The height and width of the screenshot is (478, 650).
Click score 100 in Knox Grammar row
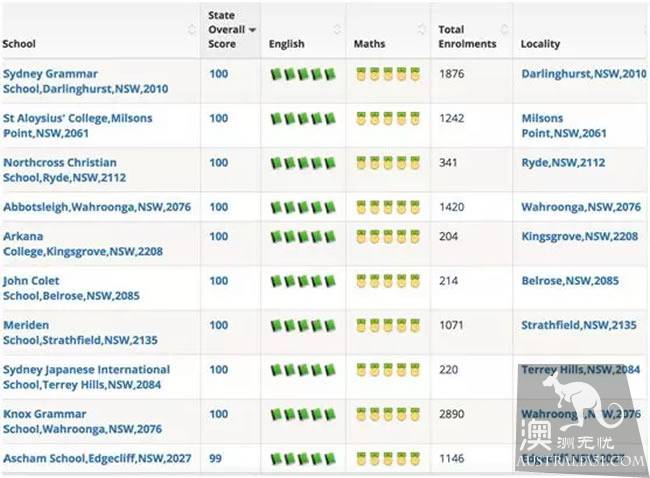(x=219, y=414)
